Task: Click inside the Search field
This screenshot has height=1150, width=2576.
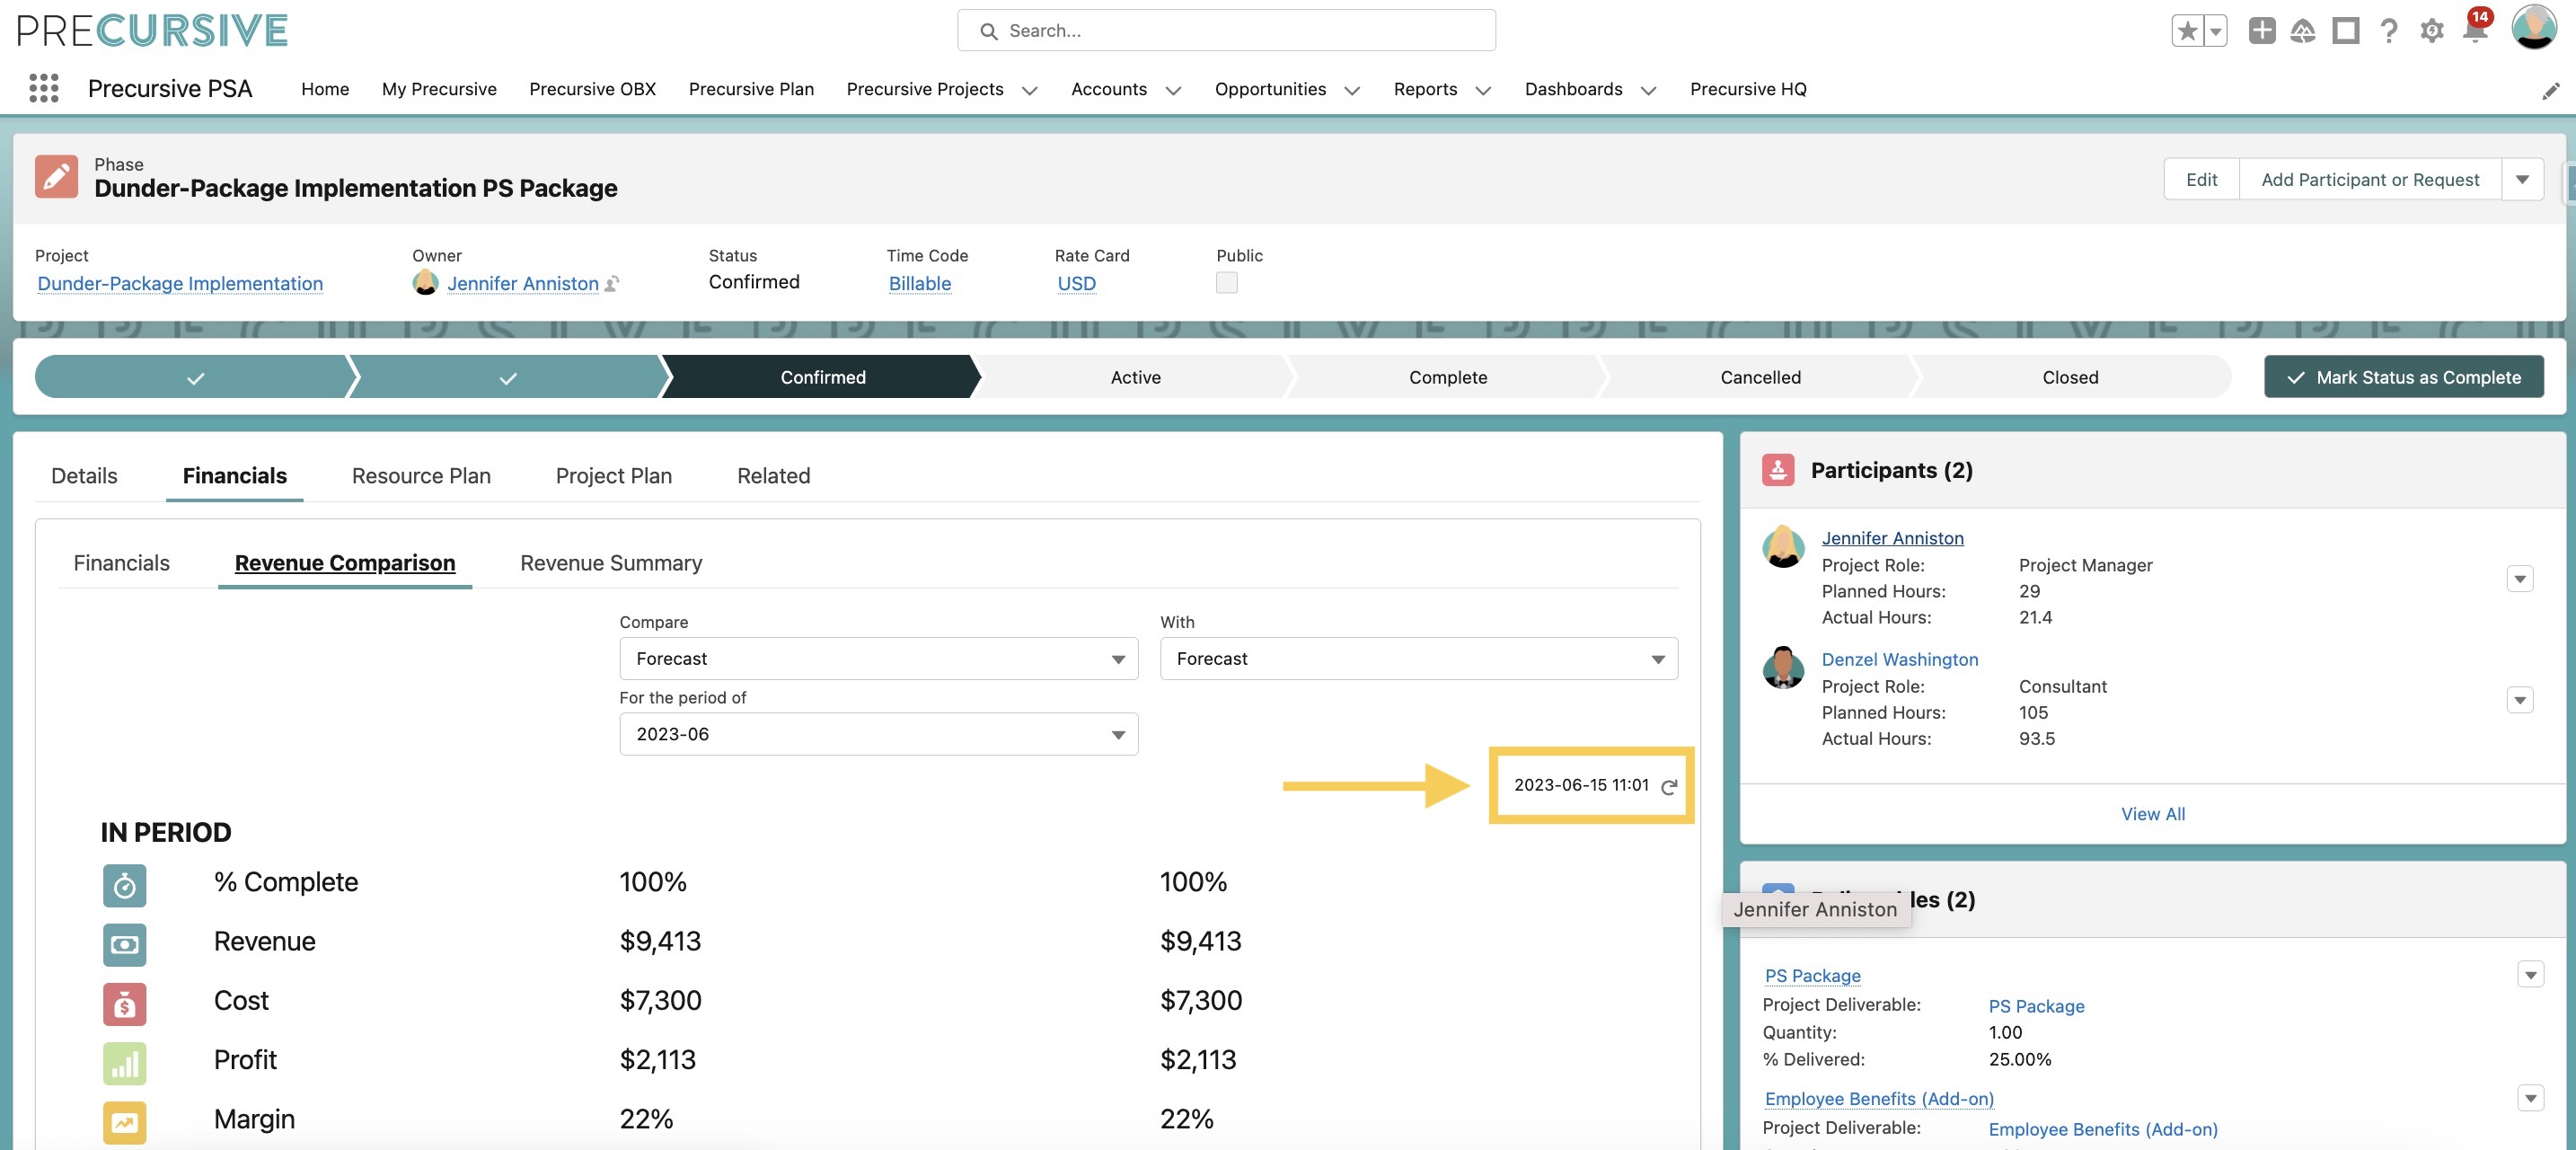Action: 1225,31
